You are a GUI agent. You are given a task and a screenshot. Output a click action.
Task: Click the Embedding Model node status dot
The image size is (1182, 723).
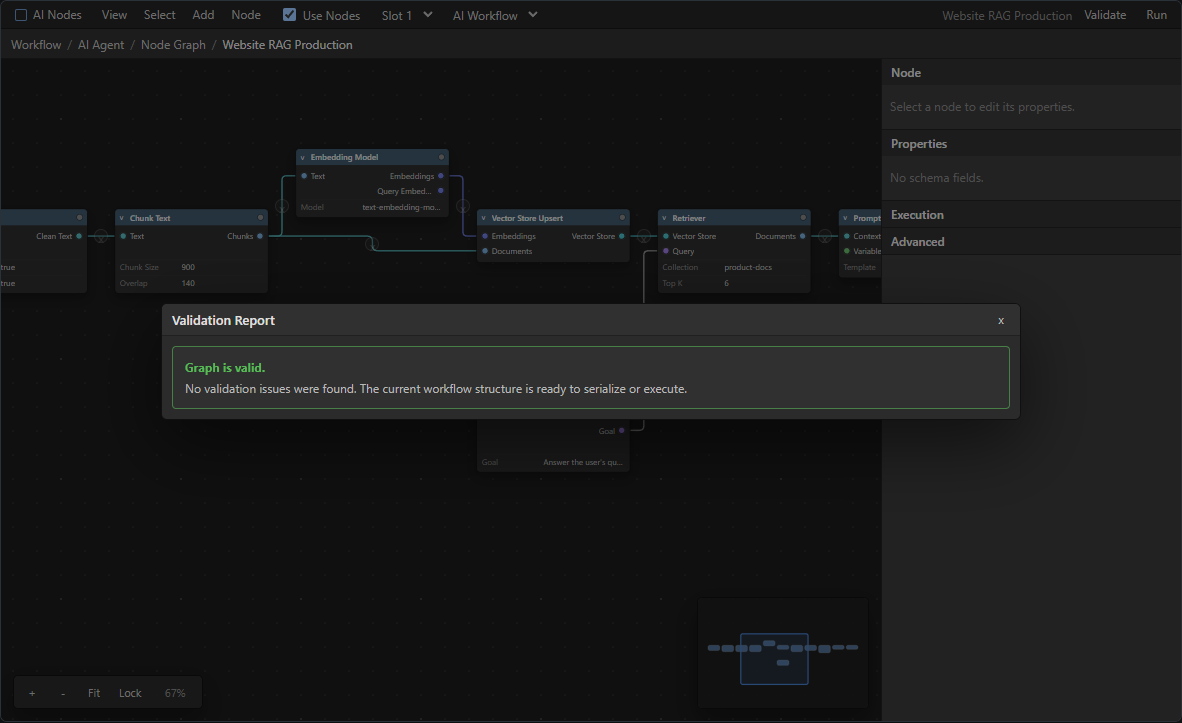(441, 157)
